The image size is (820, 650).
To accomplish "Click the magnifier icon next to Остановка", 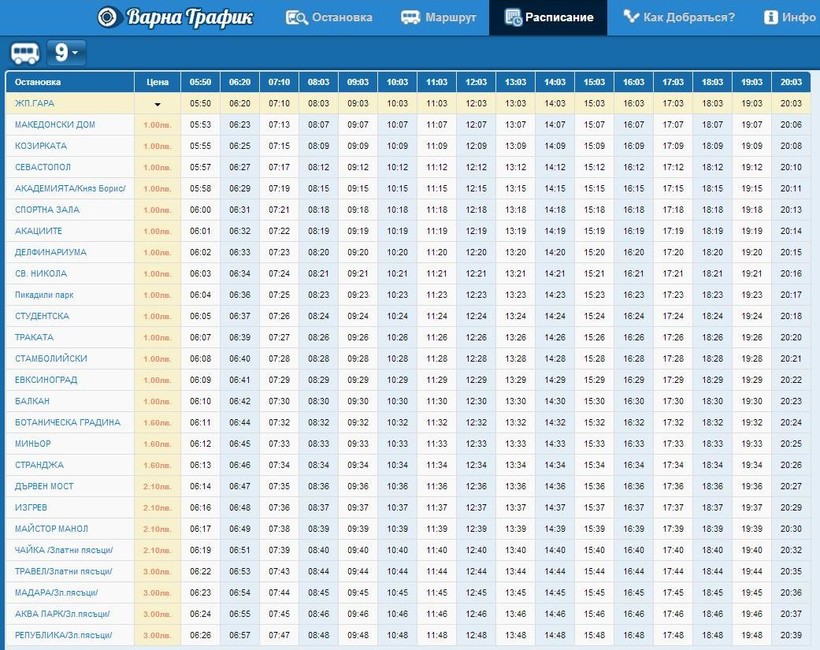I will [296, 17].
